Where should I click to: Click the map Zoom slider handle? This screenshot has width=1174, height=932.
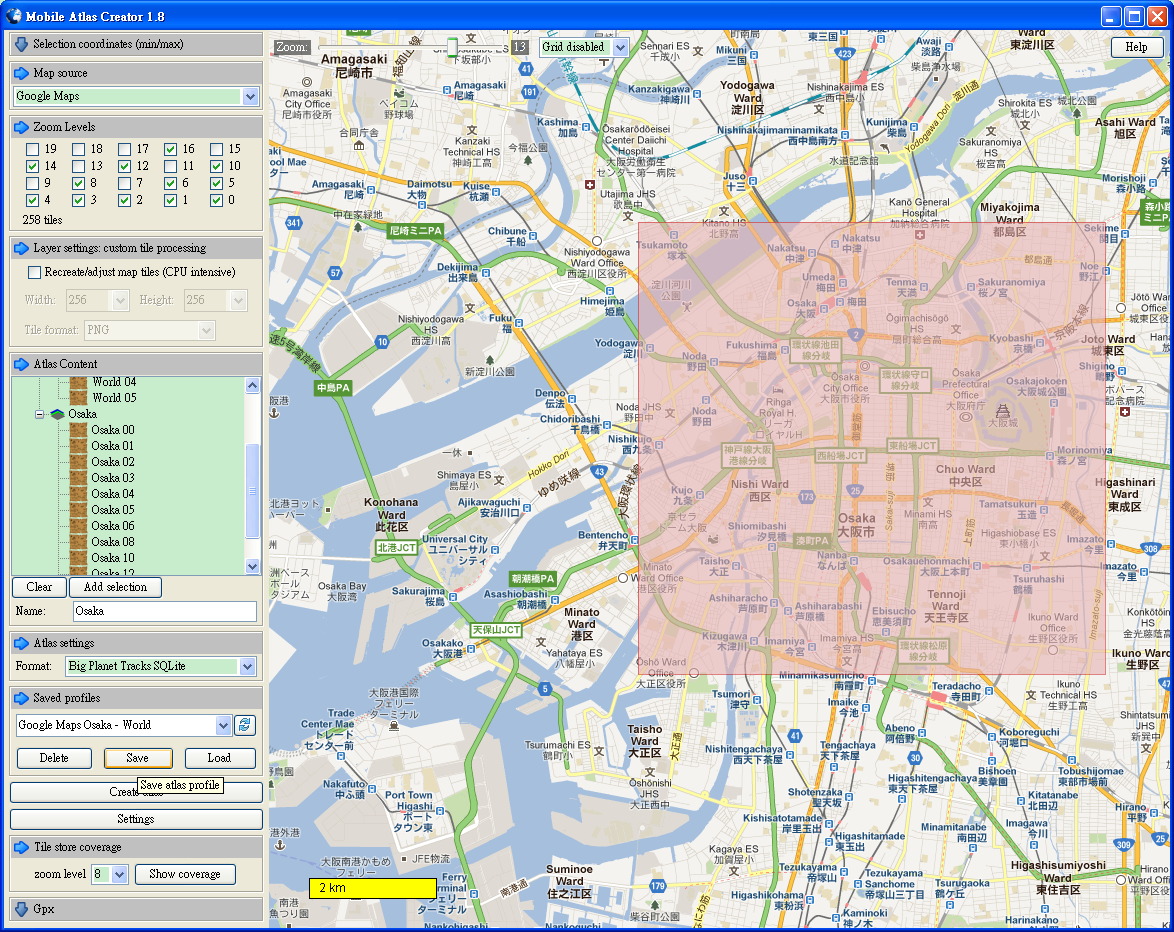click(x=452, y=47)
